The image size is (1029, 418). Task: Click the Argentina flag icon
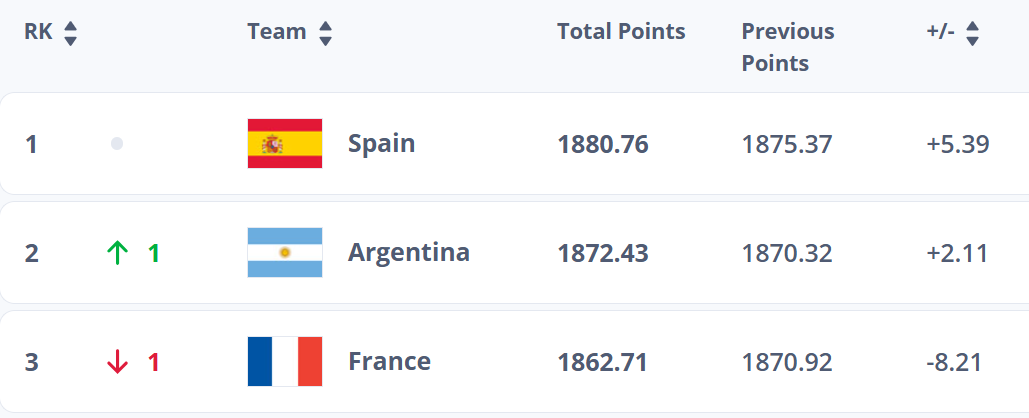(x=285, y=253)
